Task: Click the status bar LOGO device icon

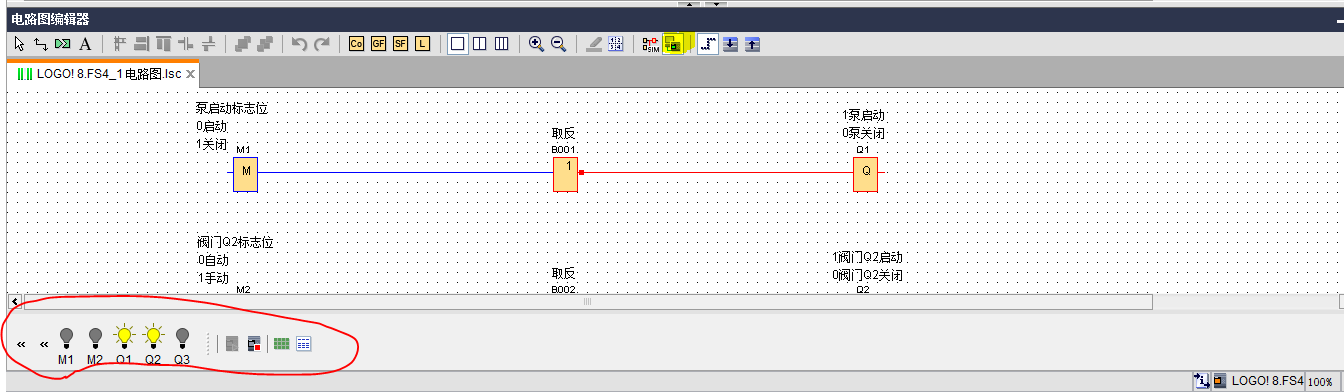Action: pos(1220,381)
